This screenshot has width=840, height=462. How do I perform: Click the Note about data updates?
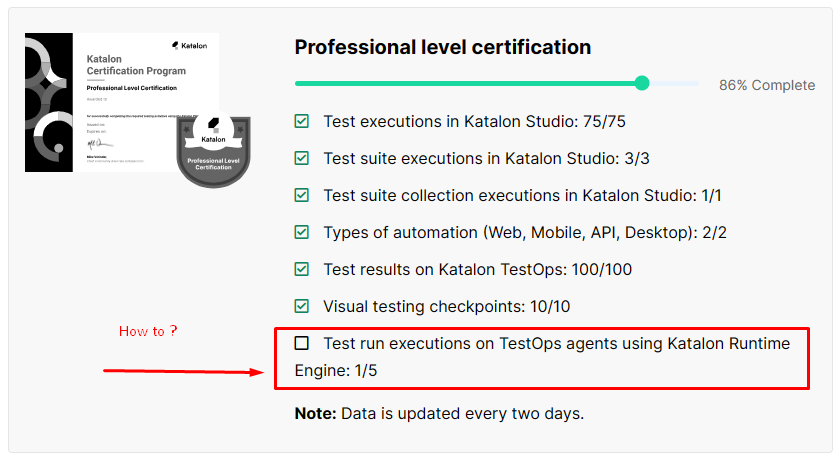(439, 413)
